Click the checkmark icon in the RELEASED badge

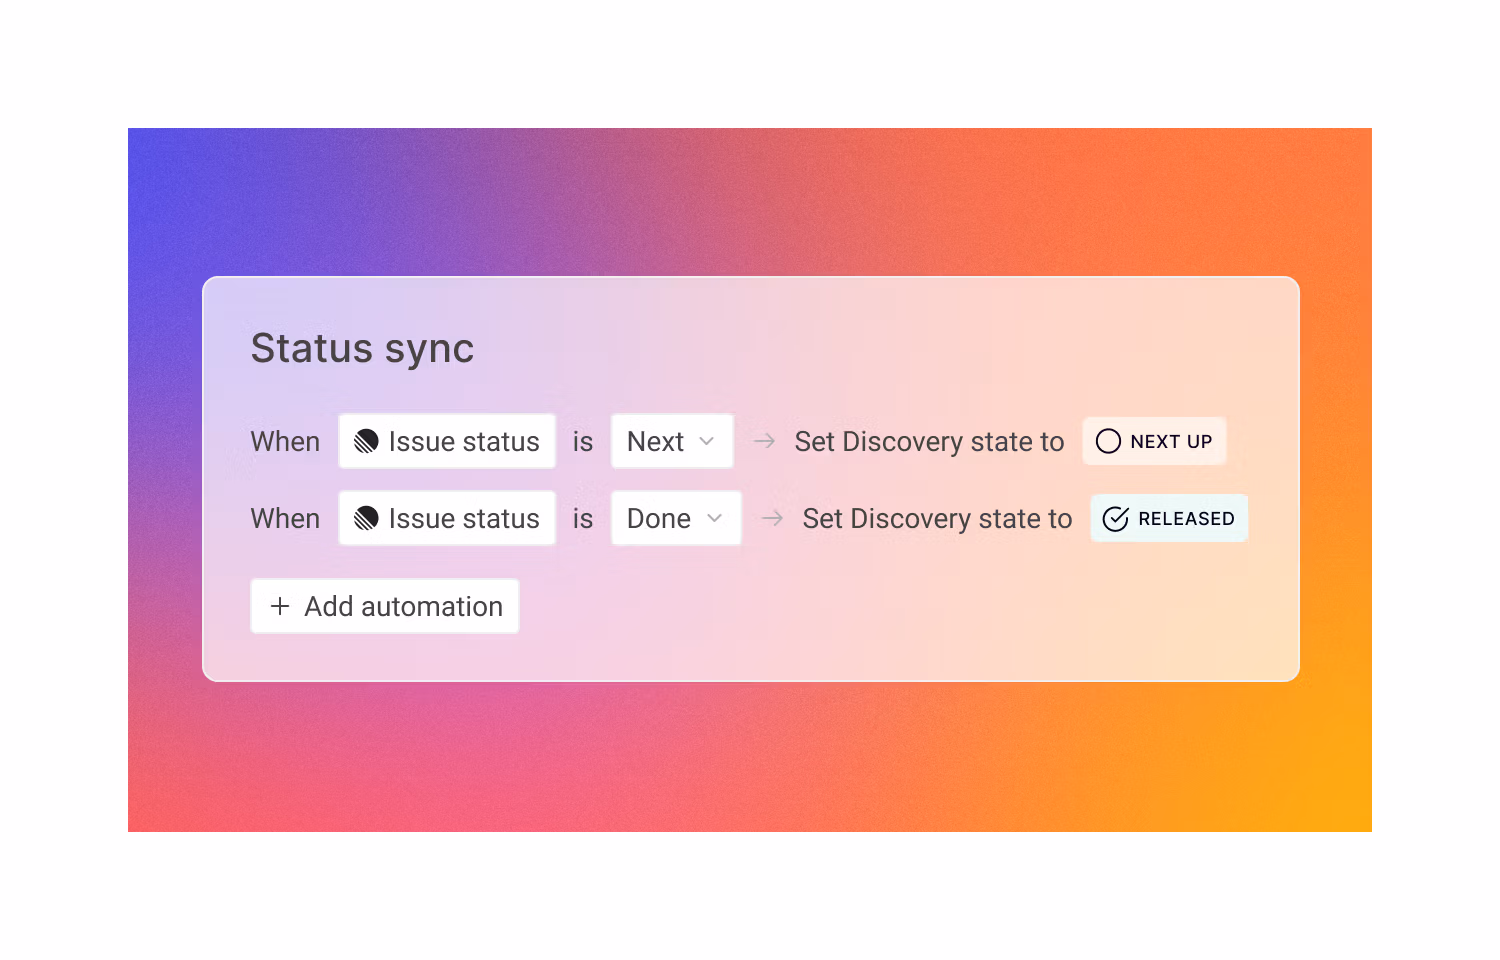(1116, 518)
